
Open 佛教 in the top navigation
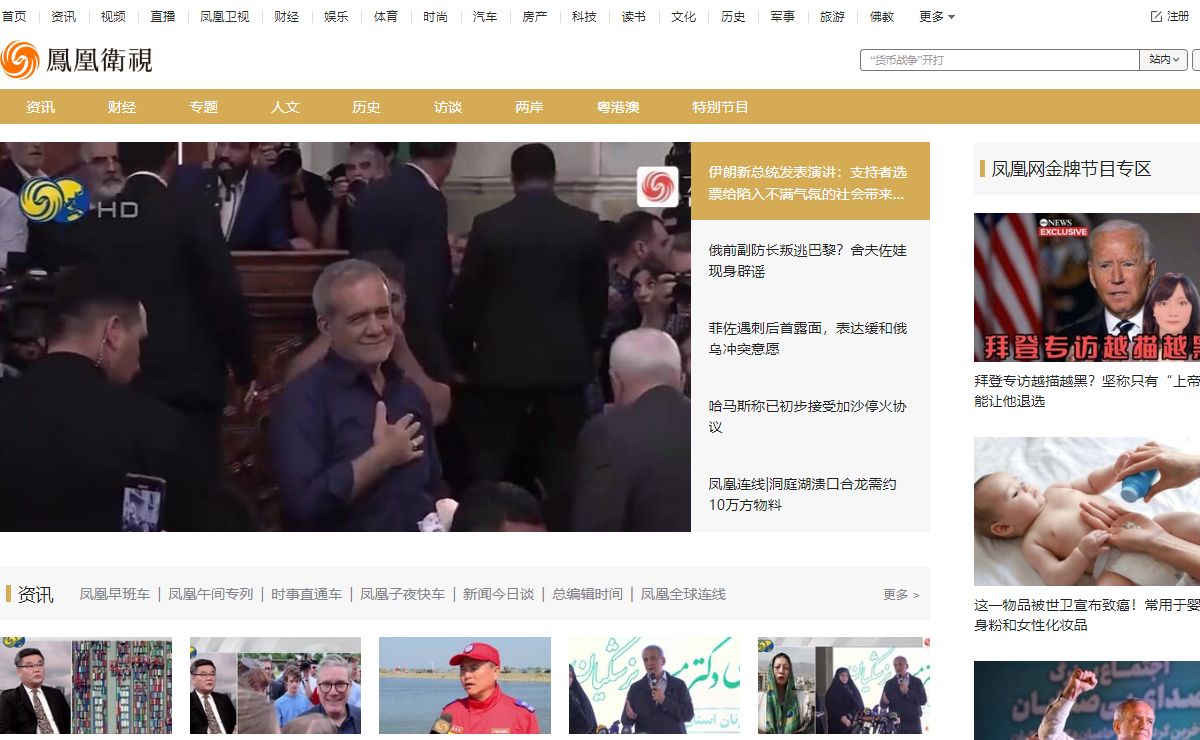point(882,16)
